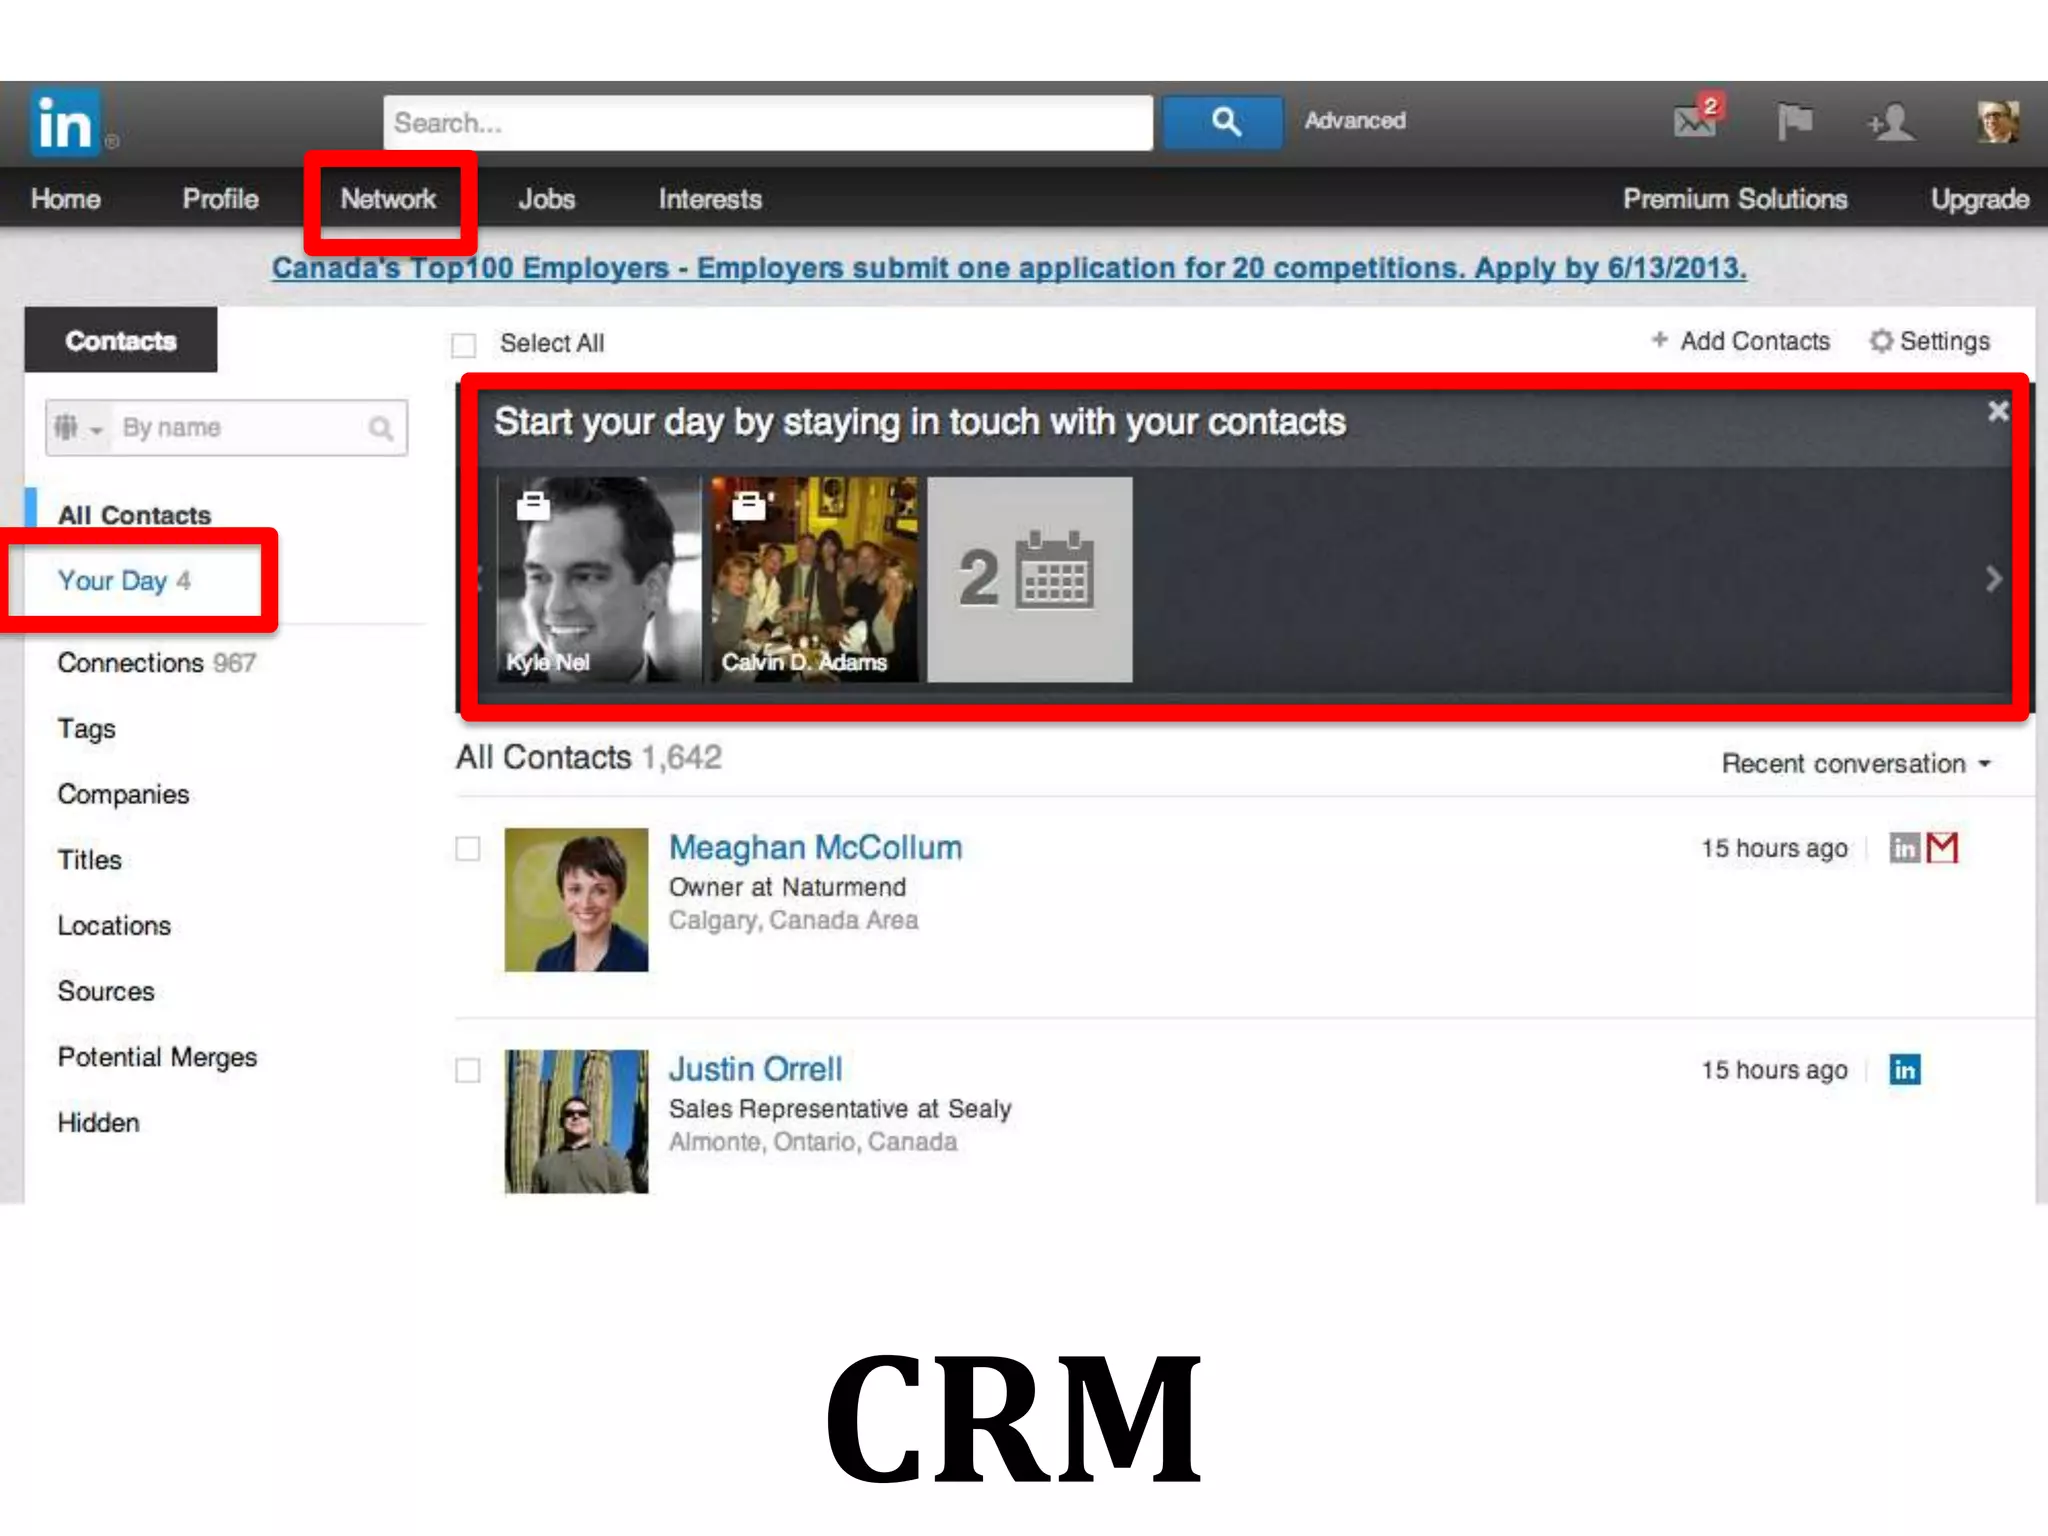Screen dimensions: 2048x1536
Task: Focus the top Search field
Action: (768, 123)
